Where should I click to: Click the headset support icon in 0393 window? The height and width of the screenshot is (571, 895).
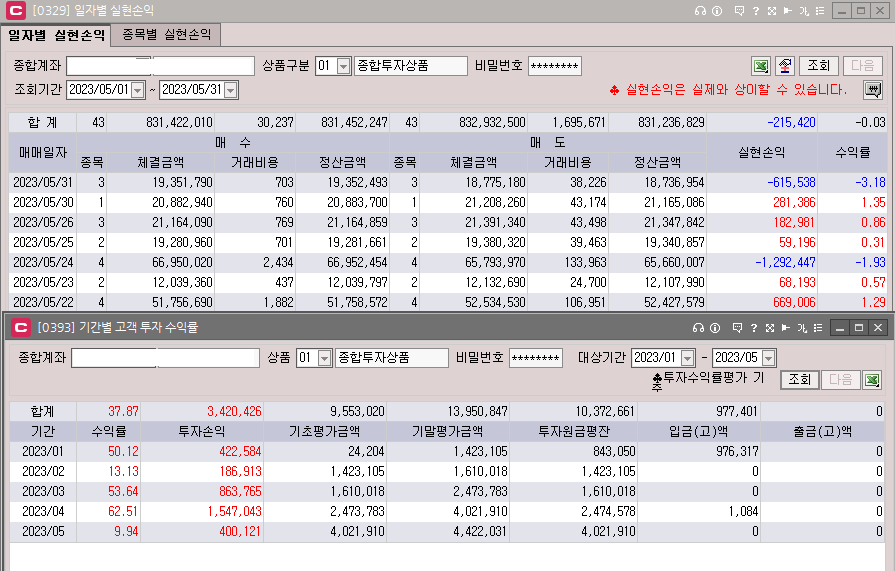point(698,328)
